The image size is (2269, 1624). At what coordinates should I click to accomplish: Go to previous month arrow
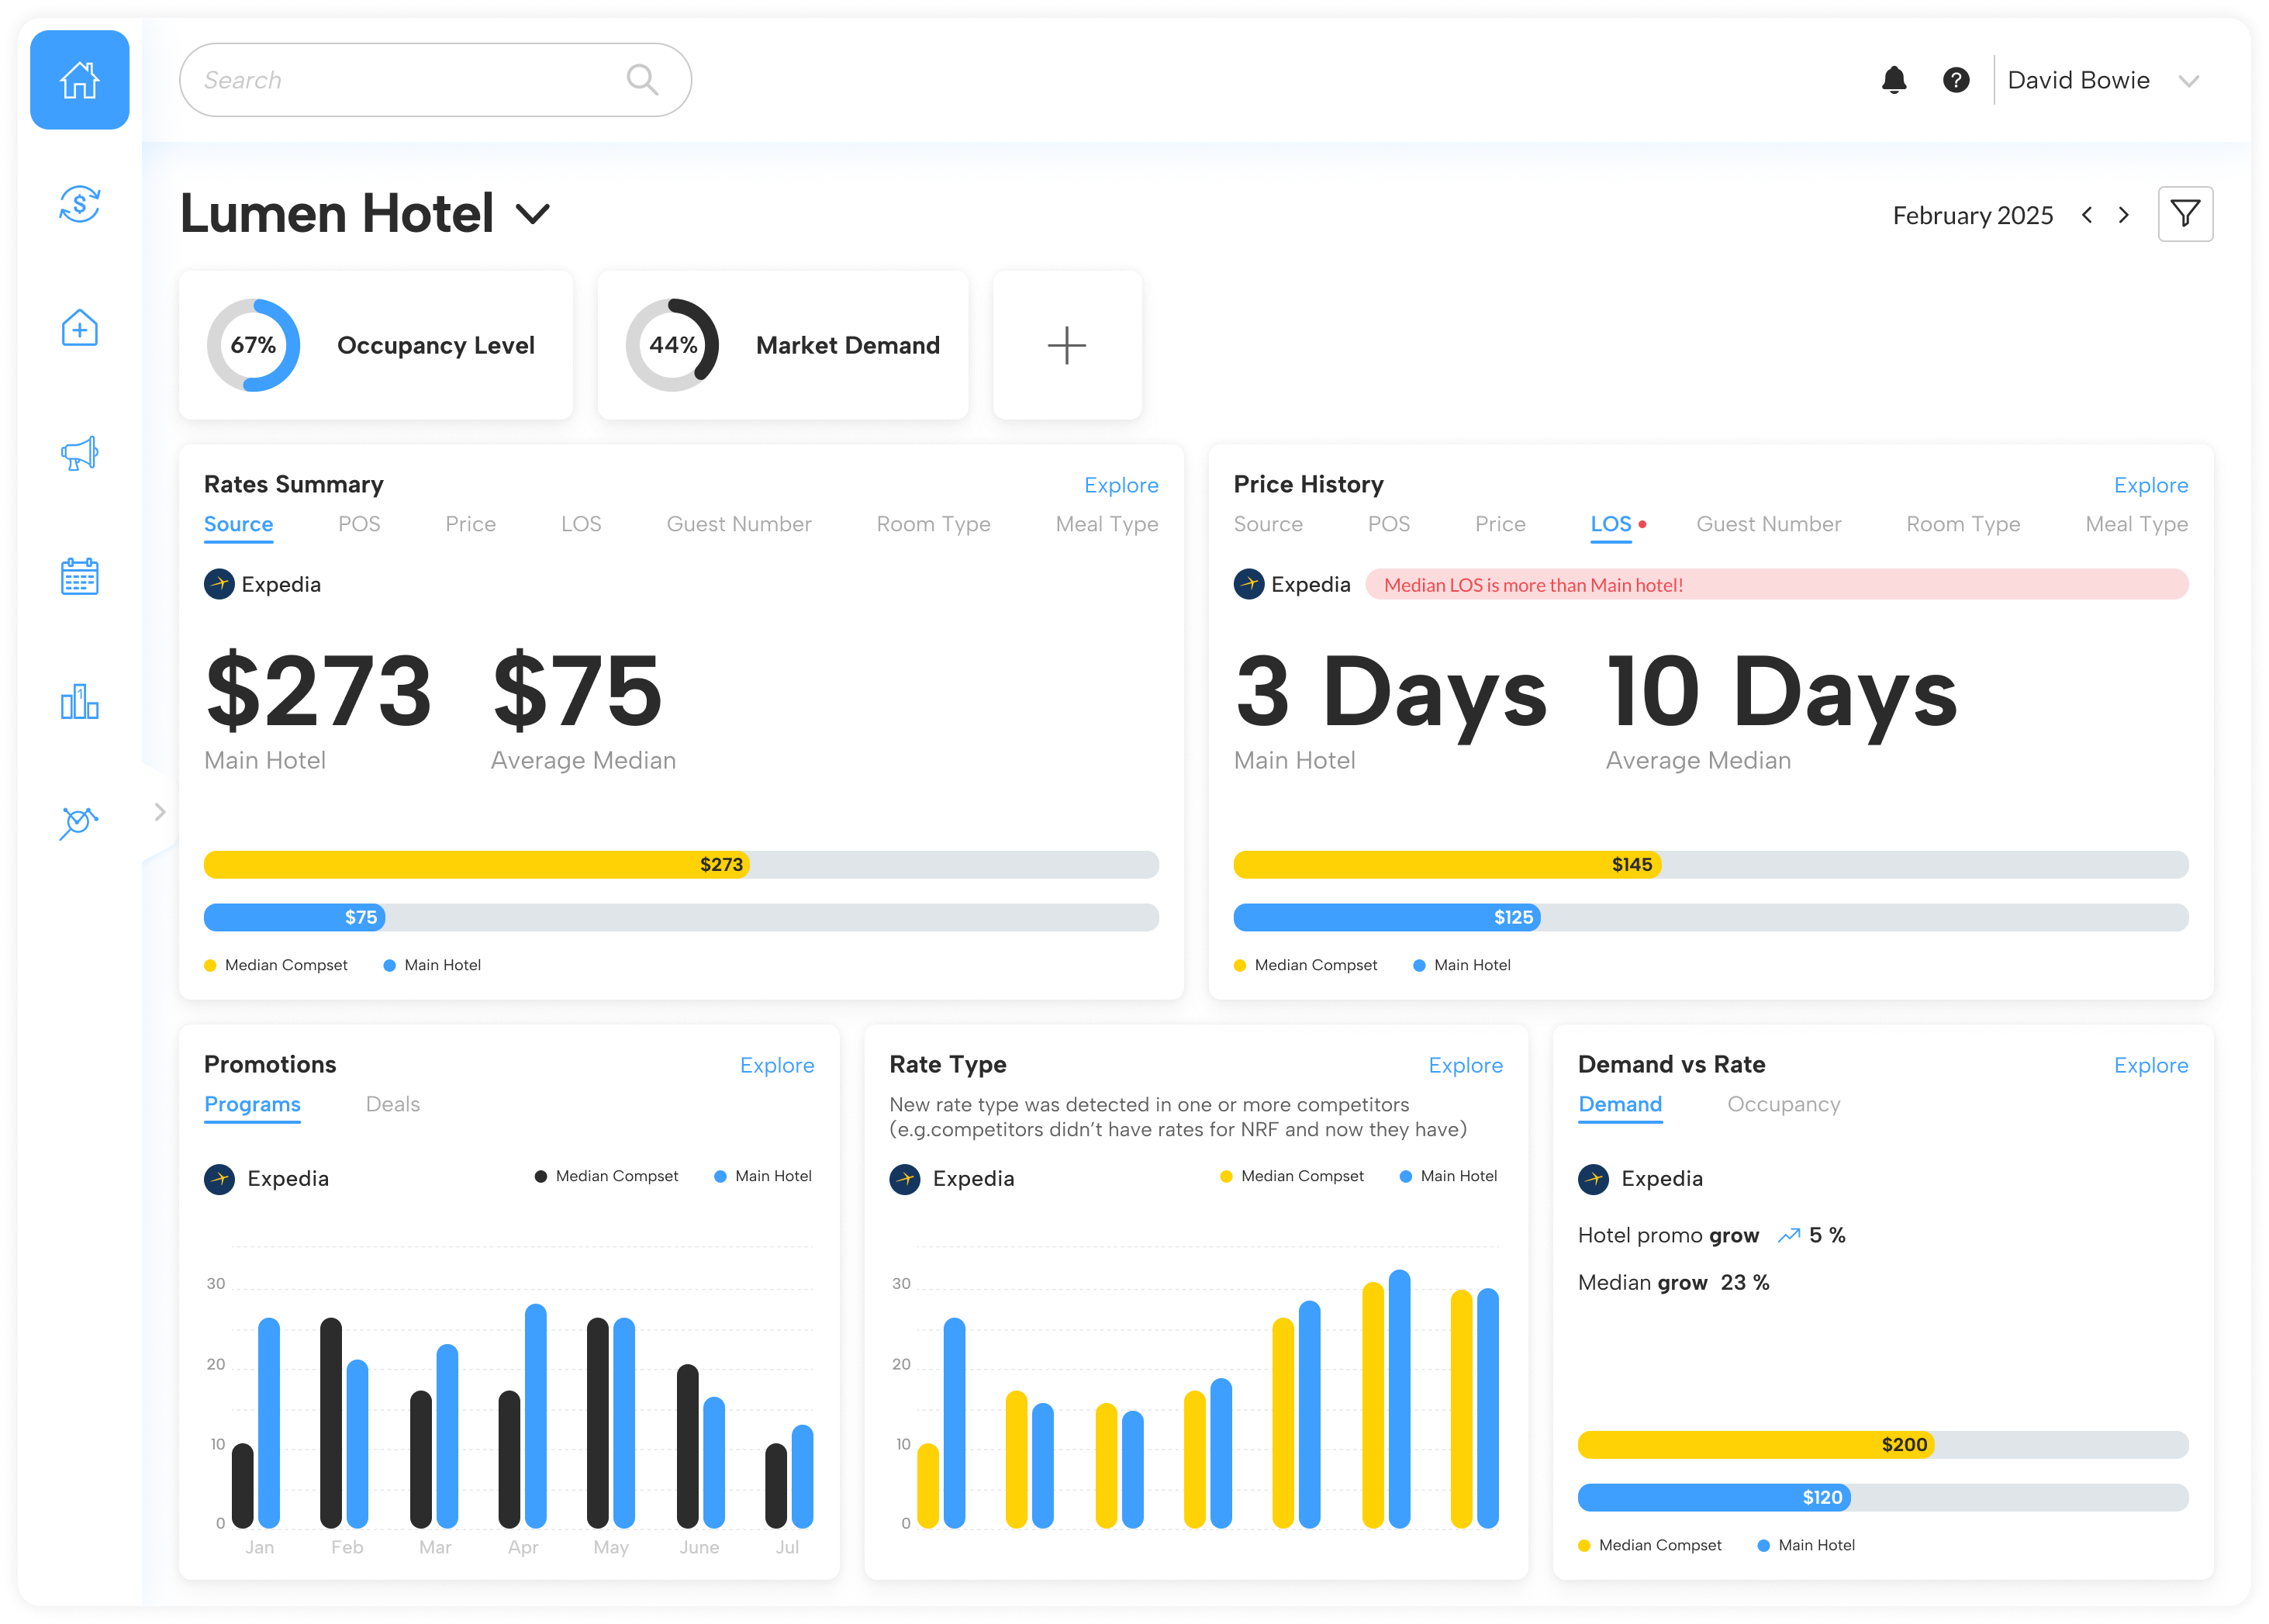click(x=2086, y=215)
